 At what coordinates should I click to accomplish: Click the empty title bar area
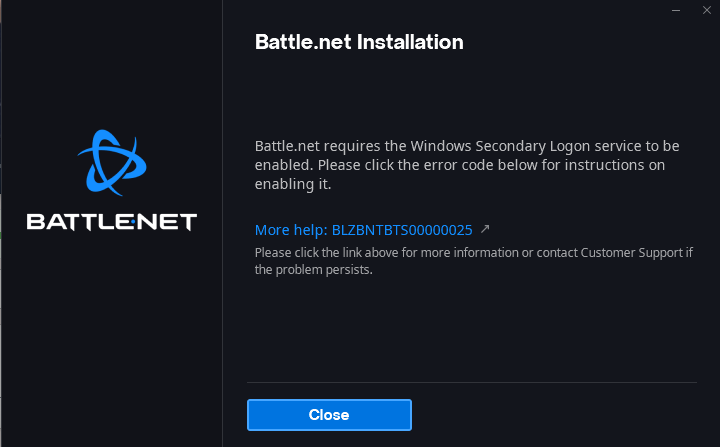click(450, 10)
